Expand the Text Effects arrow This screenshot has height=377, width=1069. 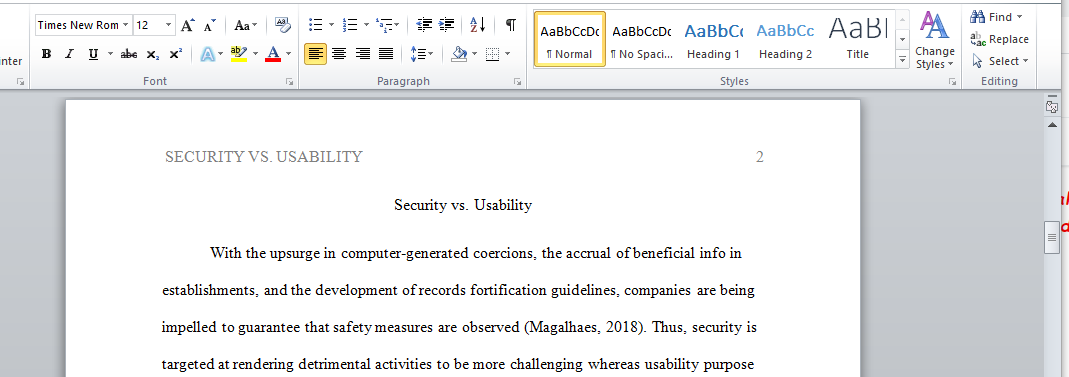tap(220, 54)
